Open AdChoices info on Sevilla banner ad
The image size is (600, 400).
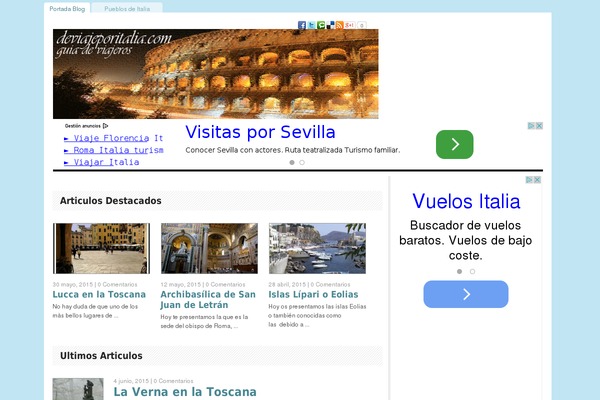(x=531, y=126)
